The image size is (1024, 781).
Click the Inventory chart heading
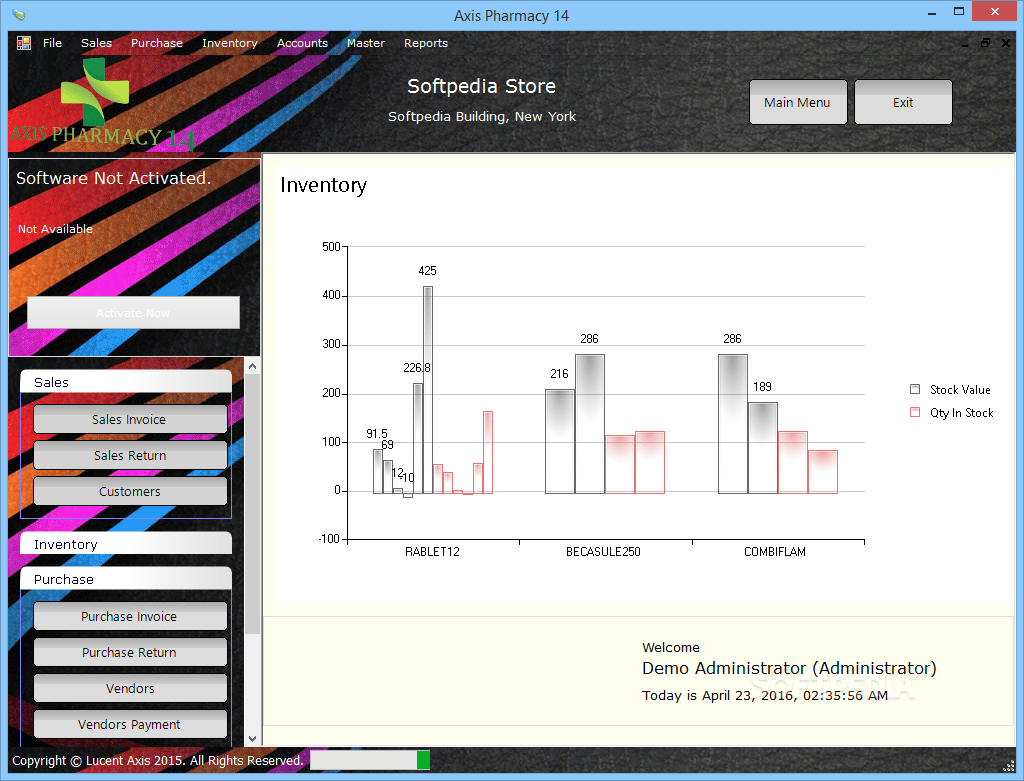click(x=323, y=185)
